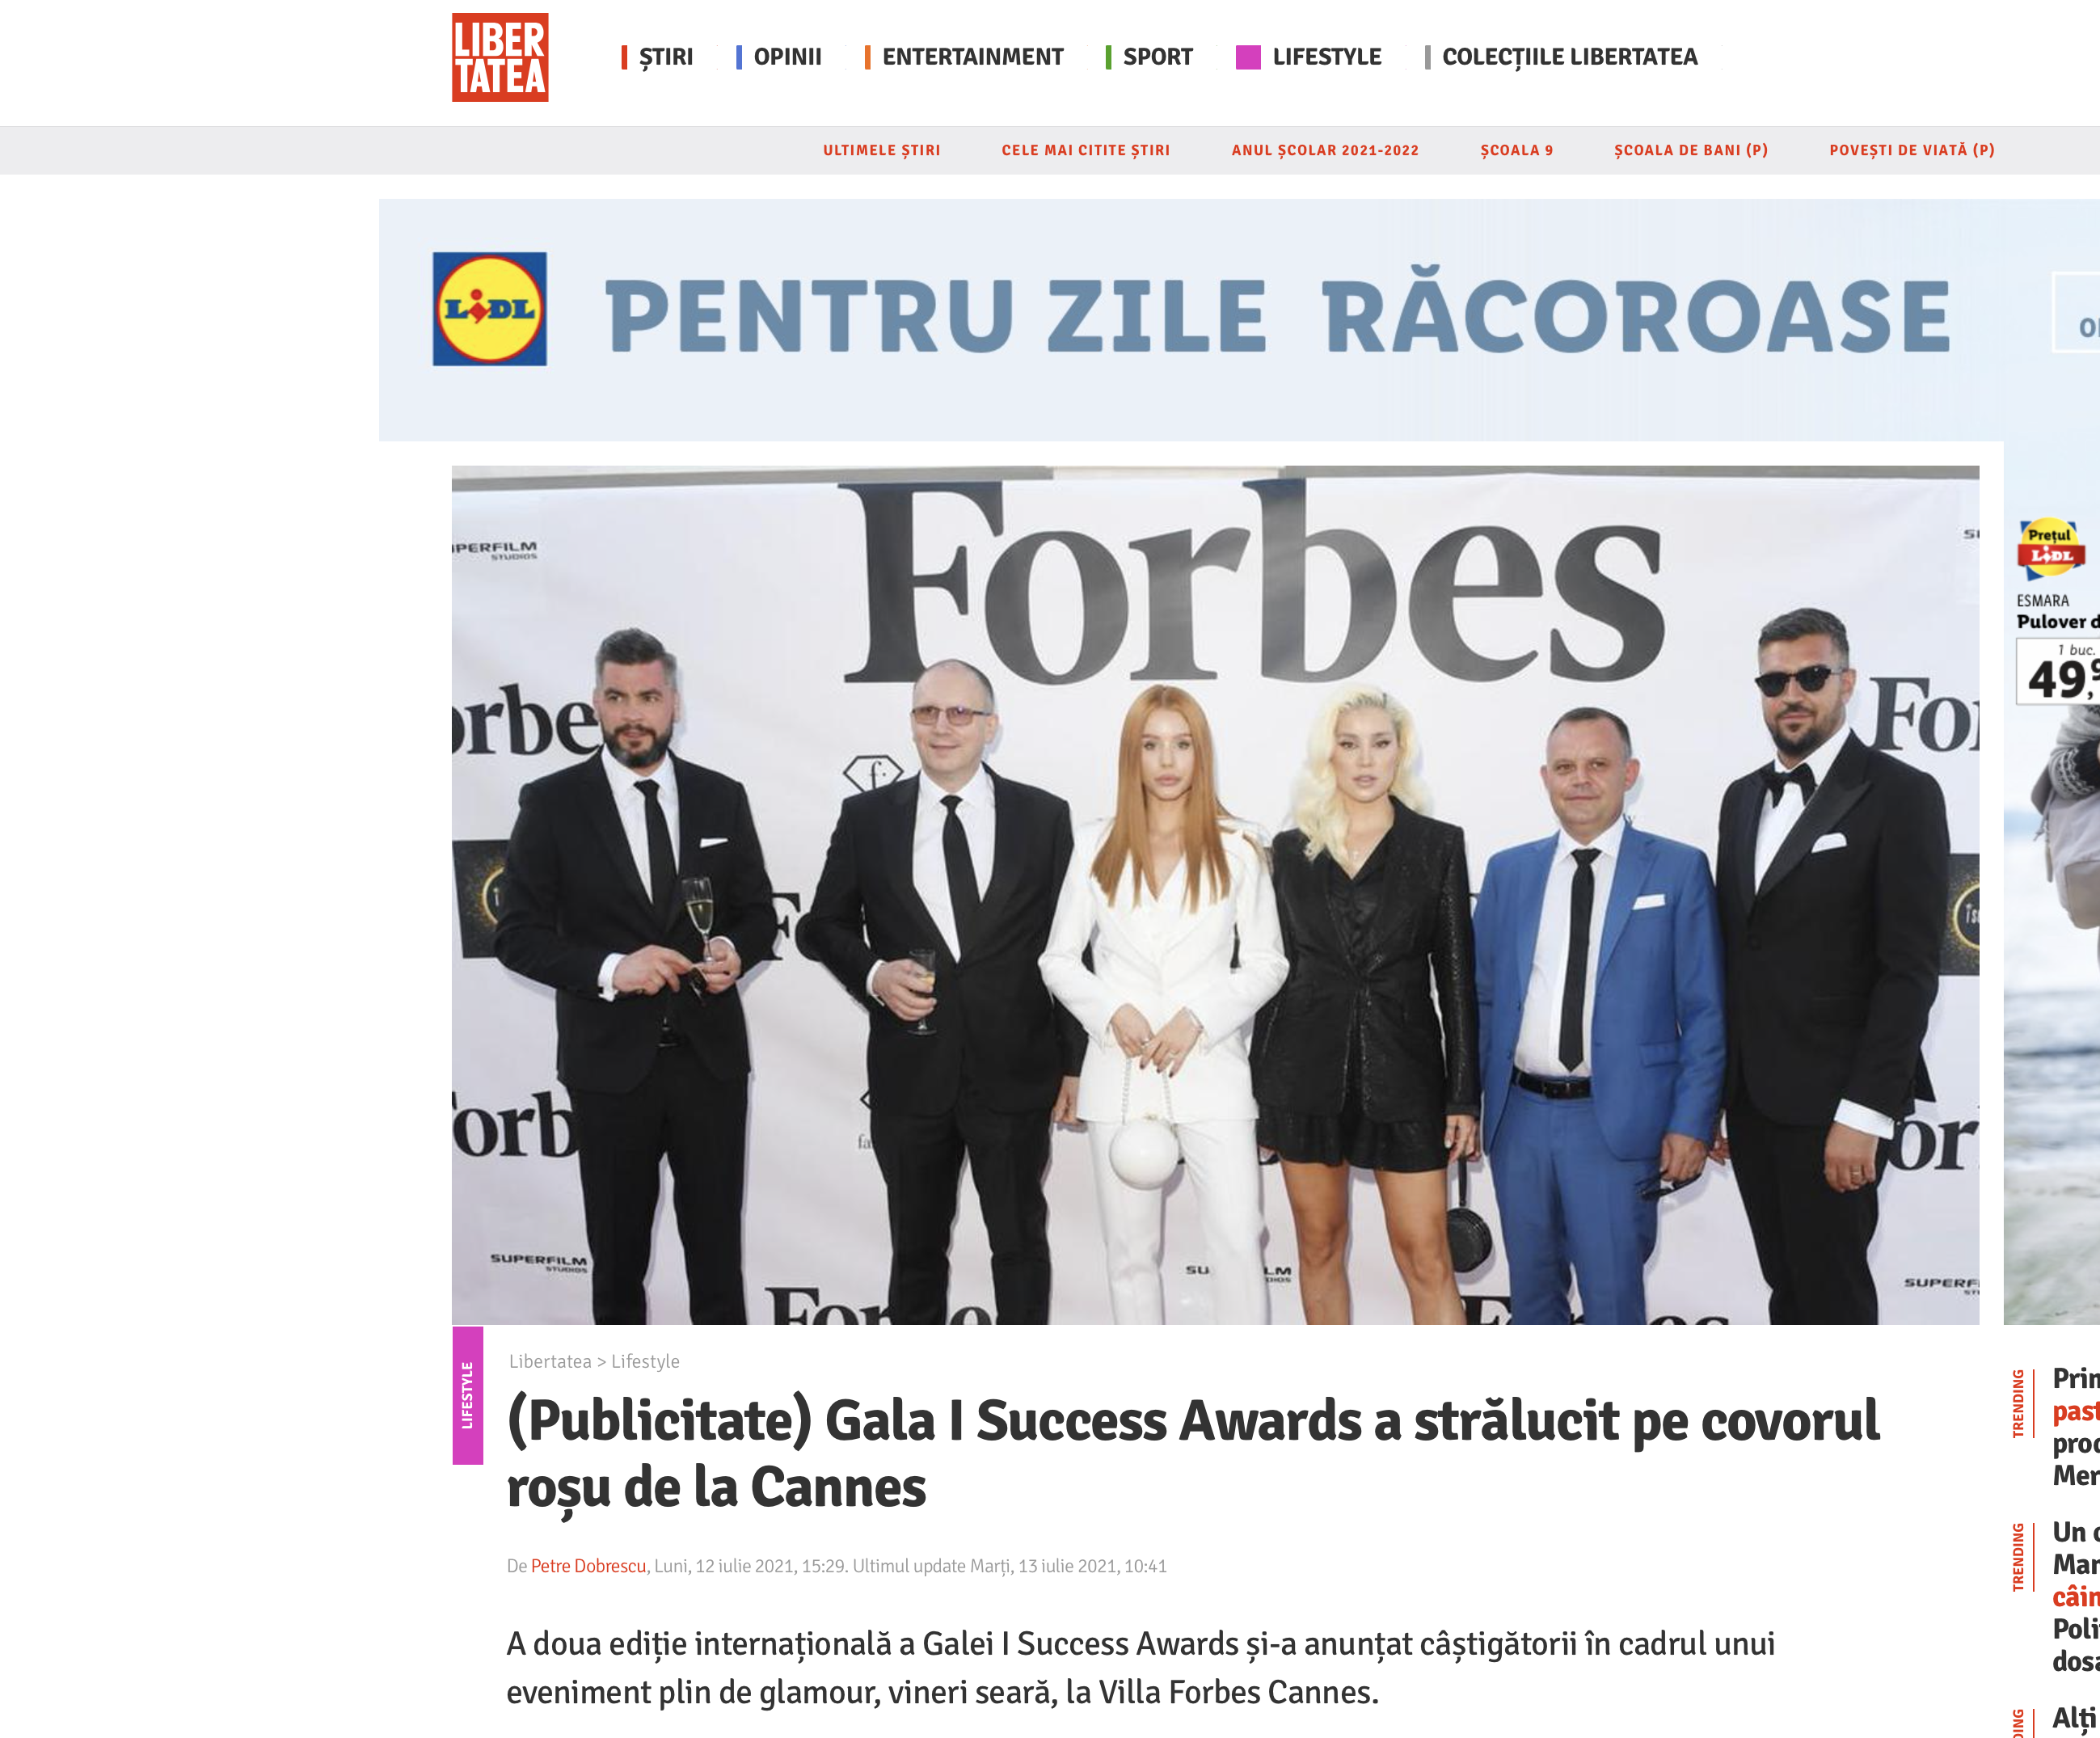
Task: Click the Pentru zile răcoroase banner
Action: coord(1239,320)
